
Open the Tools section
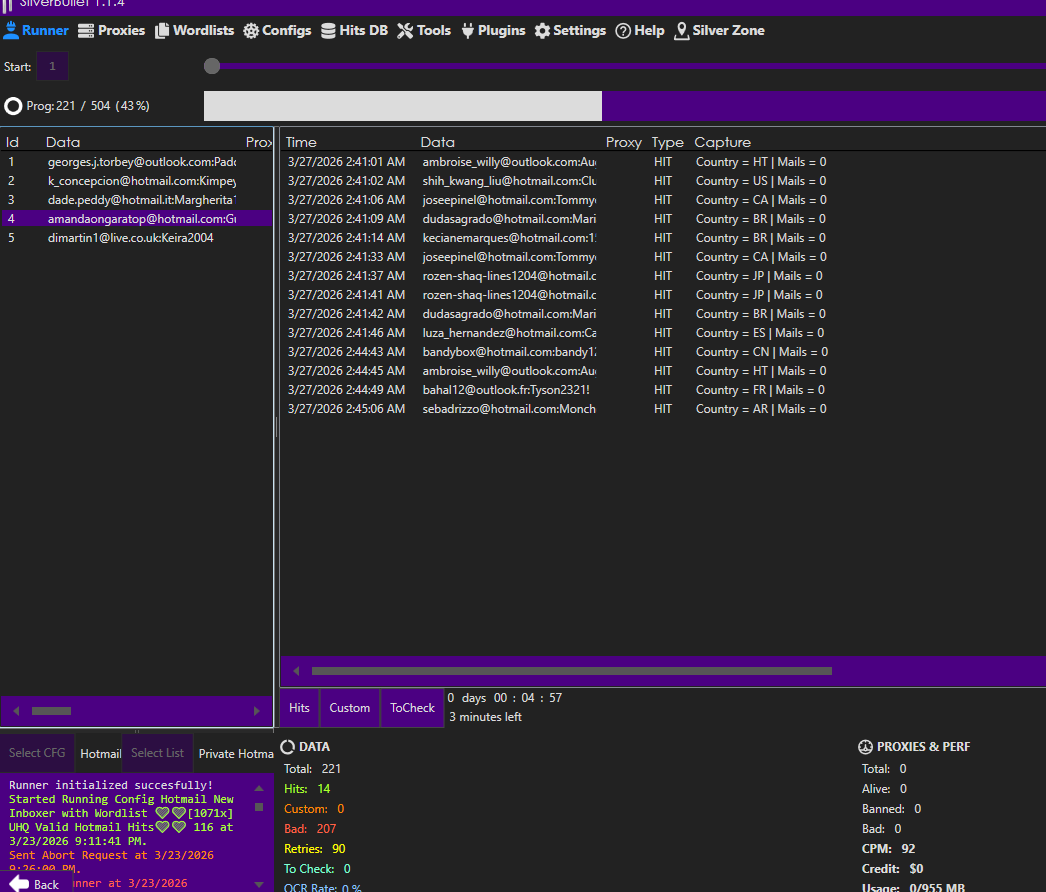424,31
